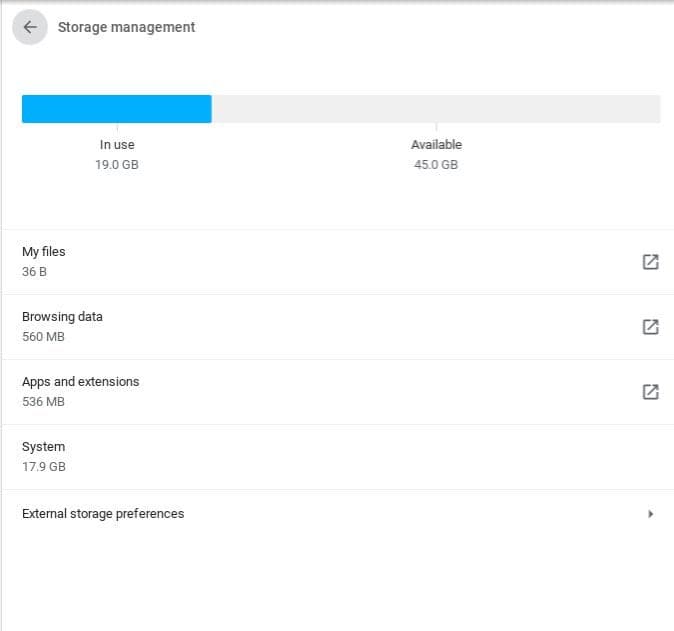Image resolution: width=674 pixels, height=631 pixels.
Task: Click the 45.0 GB available value
Action: (436, 165)
